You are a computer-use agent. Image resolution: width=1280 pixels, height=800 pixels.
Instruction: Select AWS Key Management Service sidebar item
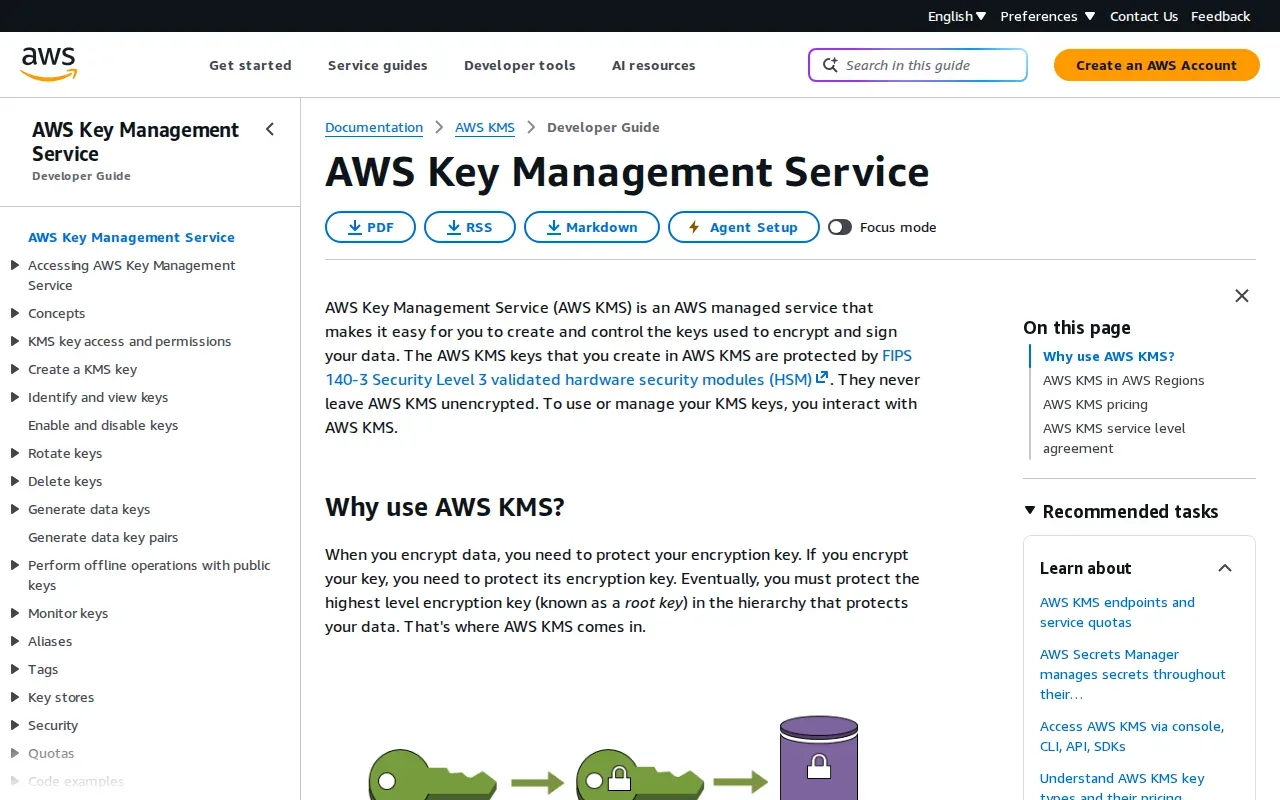tap(131, 237)
